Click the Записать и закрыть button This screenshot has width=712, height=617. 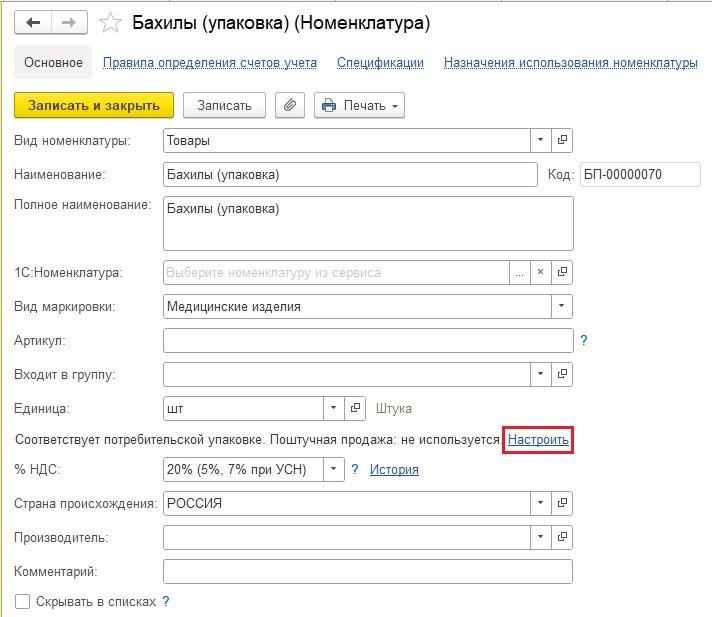point(95,105)
